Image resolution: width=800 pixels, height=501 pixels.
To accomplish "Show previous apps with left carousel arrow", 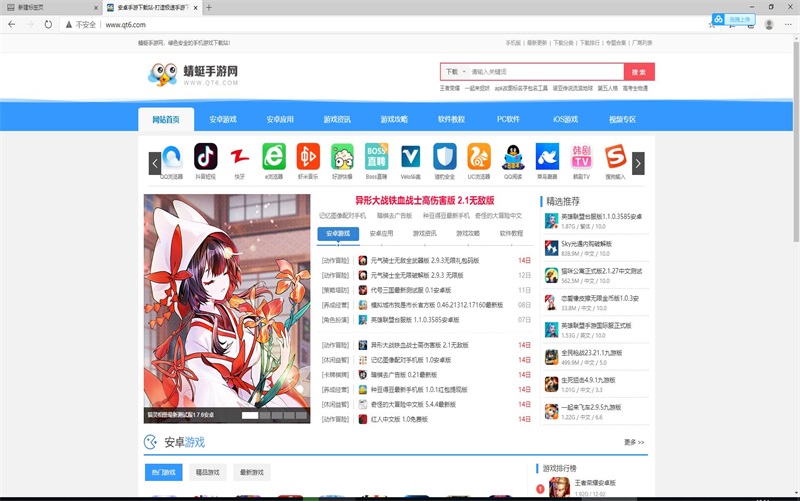I will pos(155,164).
